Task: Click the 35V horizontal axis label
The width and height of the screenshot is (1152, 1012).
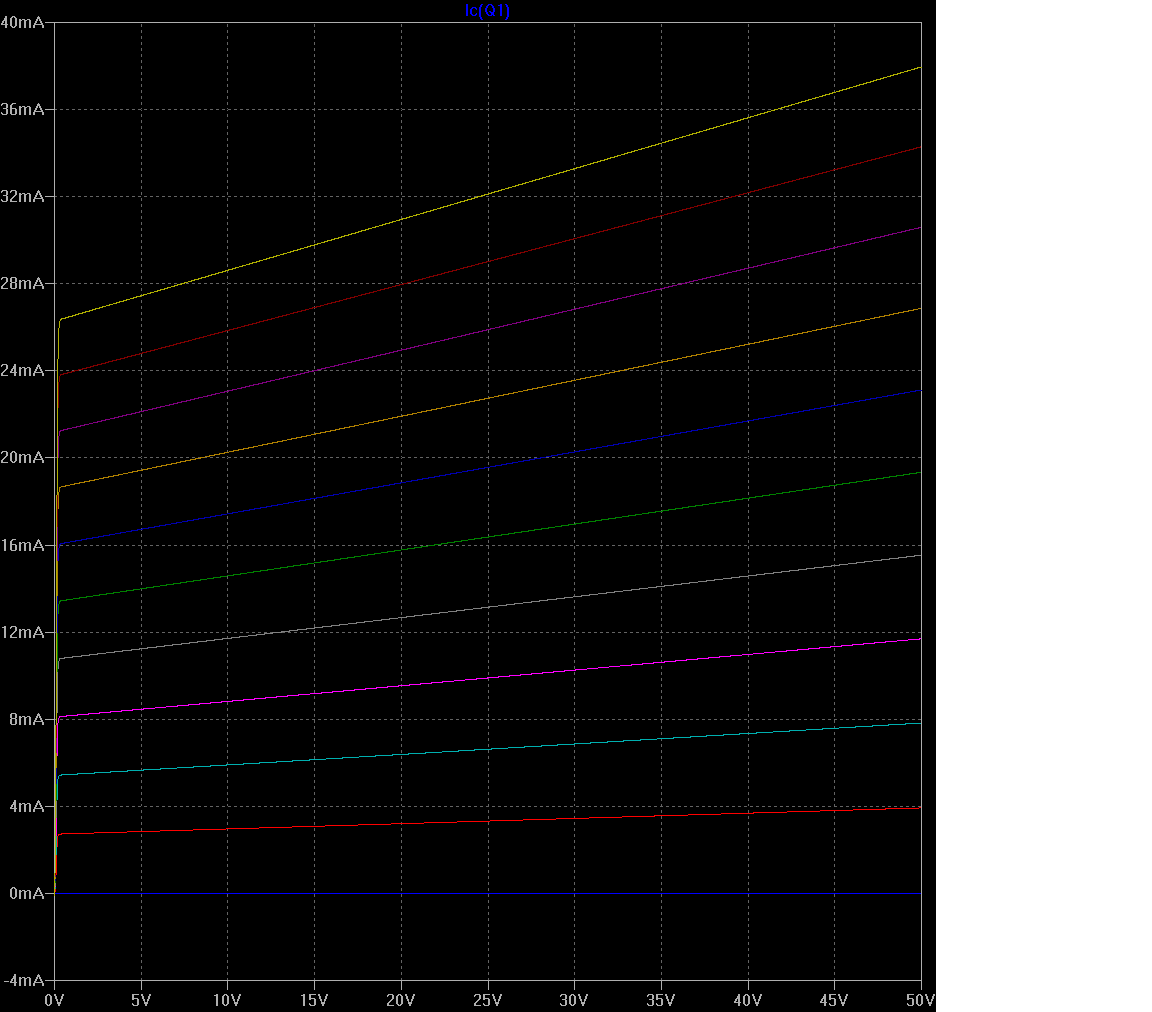Action: point(660,1000)
